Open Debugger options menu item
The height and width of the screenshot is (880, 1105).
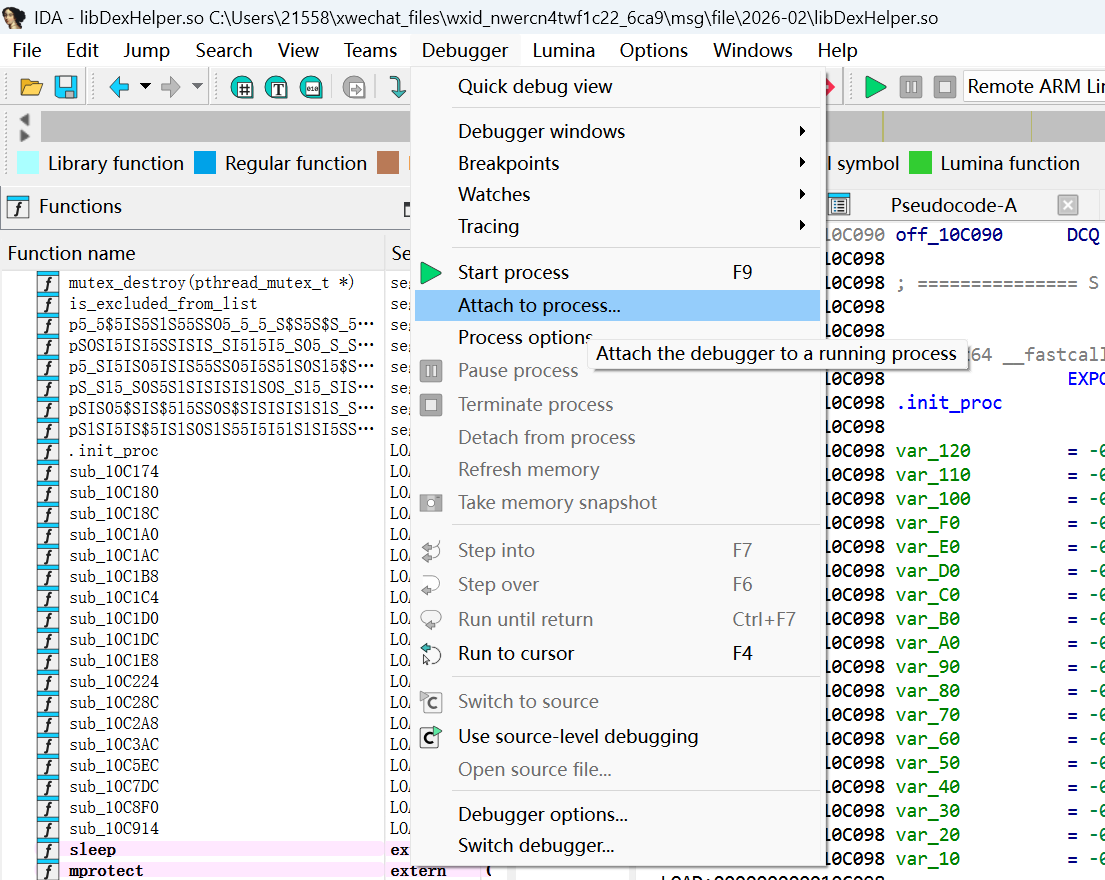[617, 814]
